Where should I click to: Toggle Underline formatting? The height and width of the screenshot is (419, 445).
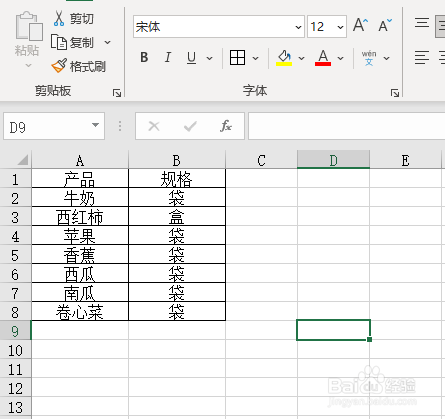pos(191,57)
